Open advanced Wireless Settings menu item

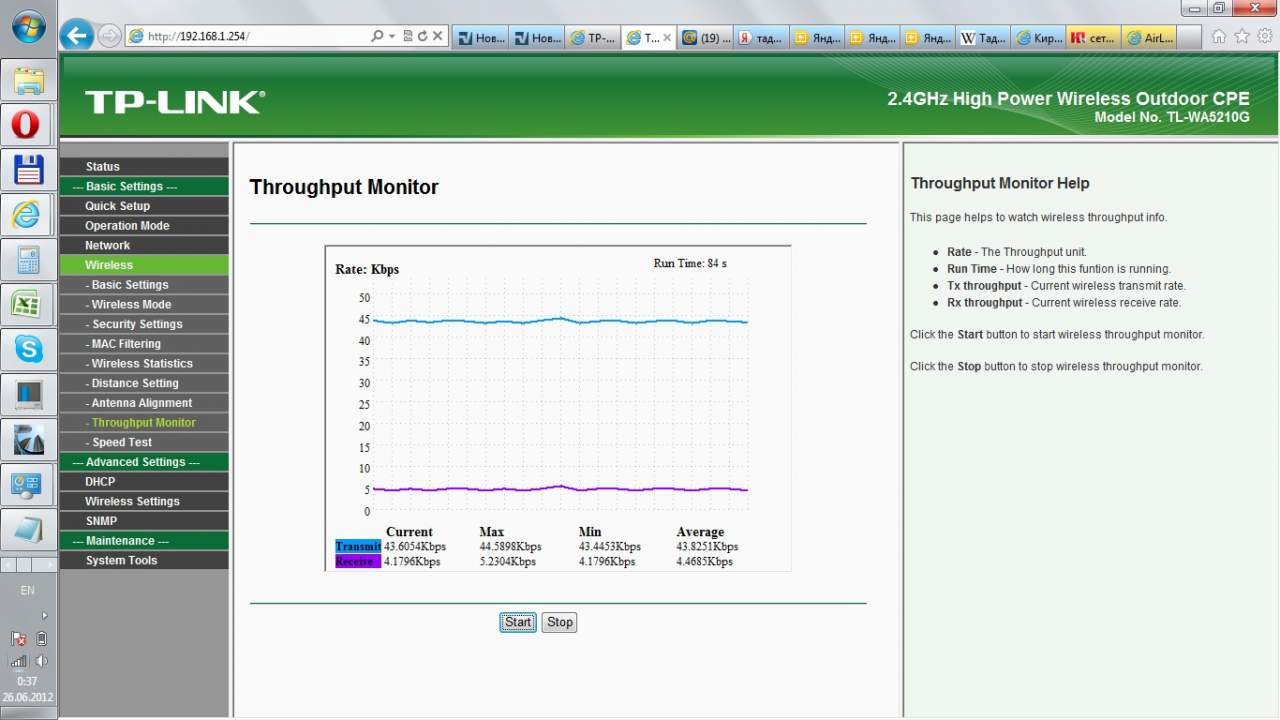[144, 501]
